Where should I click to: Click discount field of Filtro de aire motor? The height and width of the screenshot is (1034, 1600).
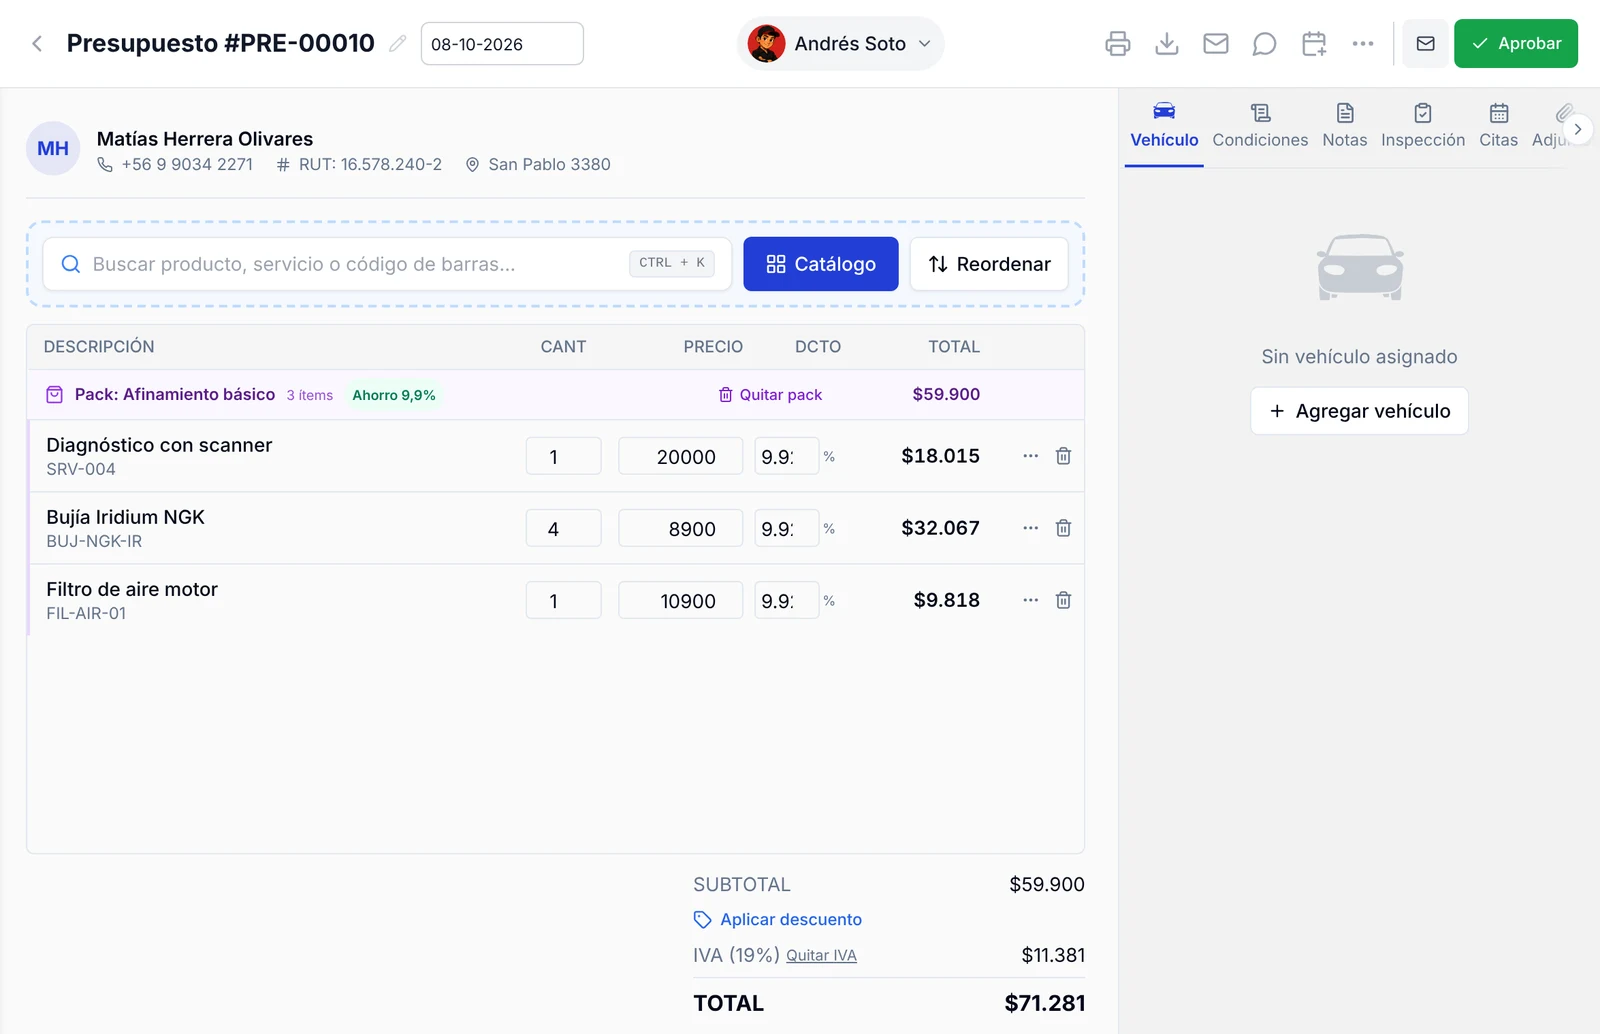coord(787,600)
